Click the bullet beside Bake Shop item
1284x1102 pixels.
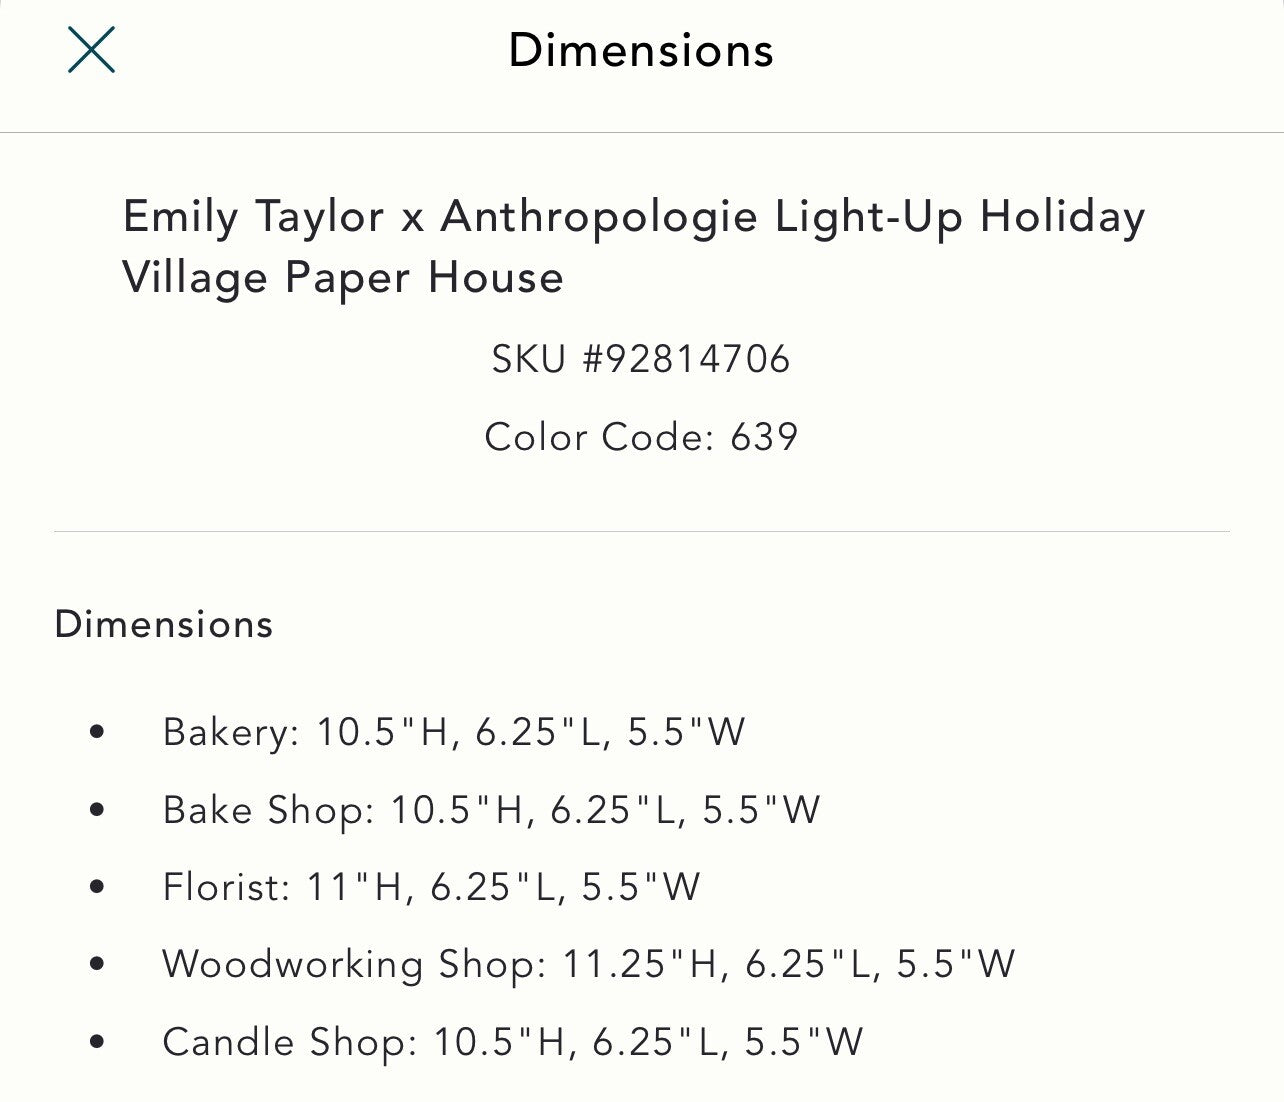(96, 809)
